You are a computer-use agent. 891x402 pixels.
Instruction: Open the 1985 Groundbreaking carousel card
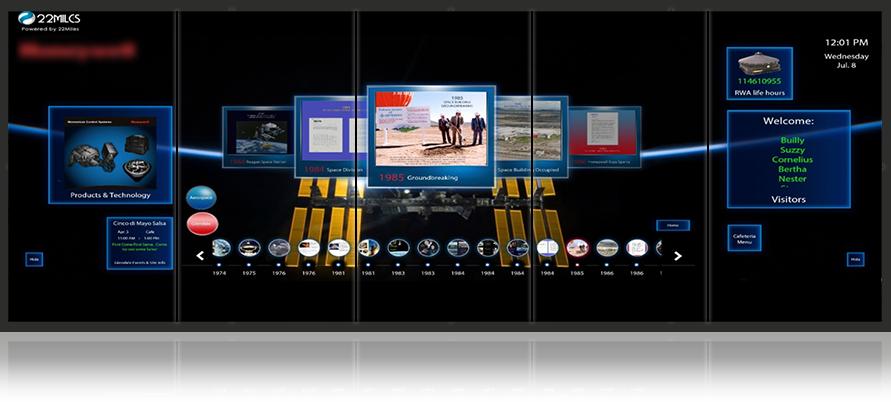point(431,136)
